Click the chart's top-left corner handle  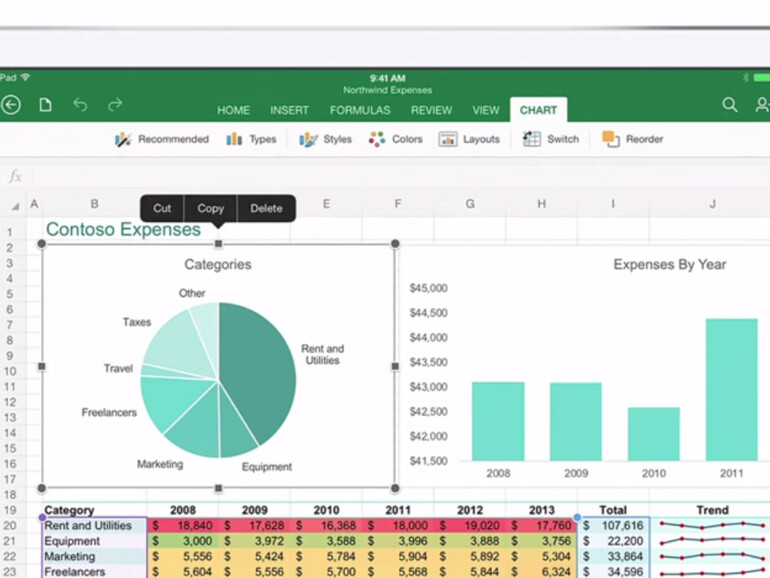42,244
